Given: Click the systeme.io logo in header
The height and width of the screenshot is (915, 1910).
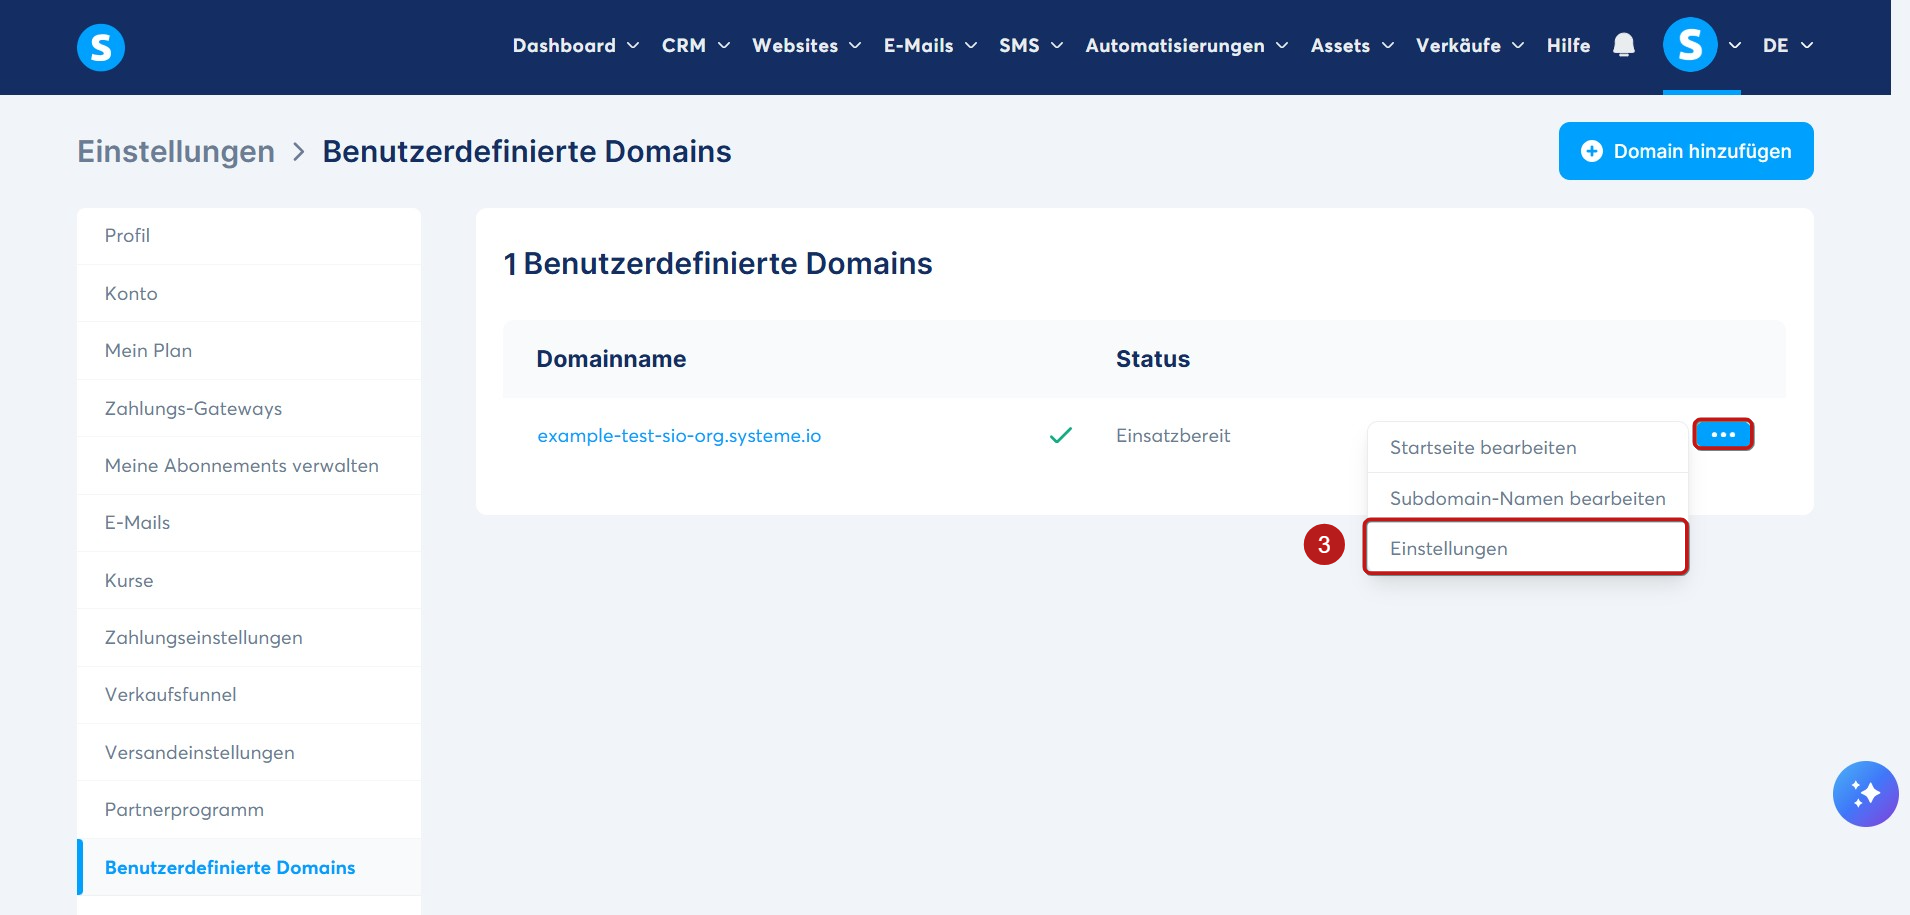Looking at the screenshot, I should [x=101, y=47].
